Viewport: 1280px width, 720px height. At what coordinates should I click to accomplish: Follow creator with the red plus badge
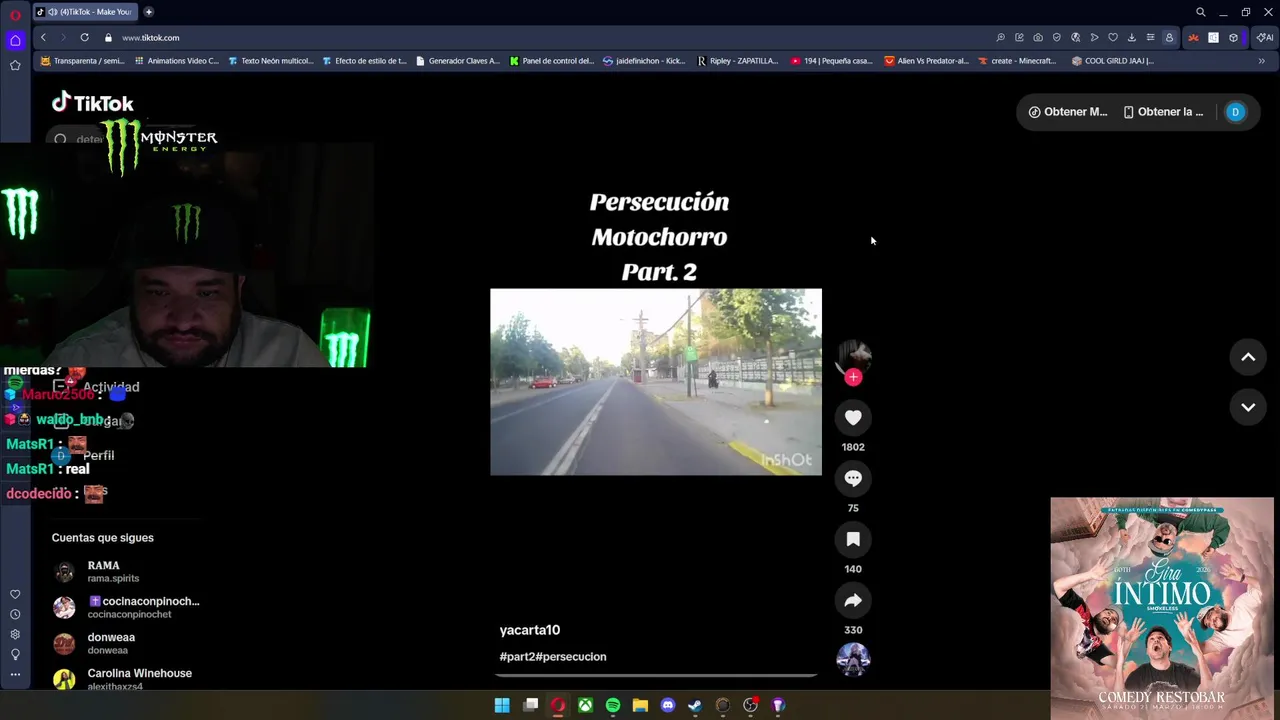853,377
